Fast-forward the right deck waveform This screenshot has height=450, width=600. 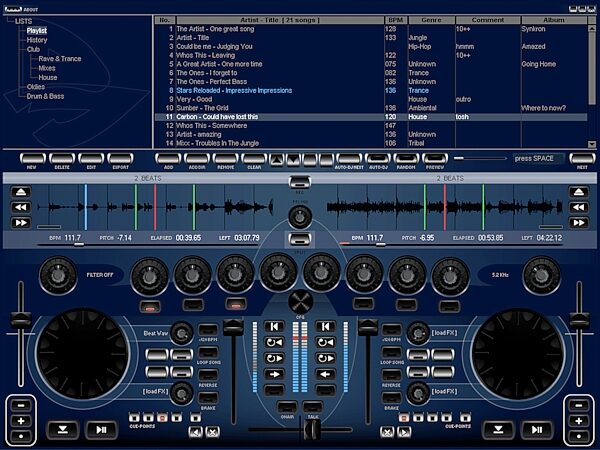point(579,223)
